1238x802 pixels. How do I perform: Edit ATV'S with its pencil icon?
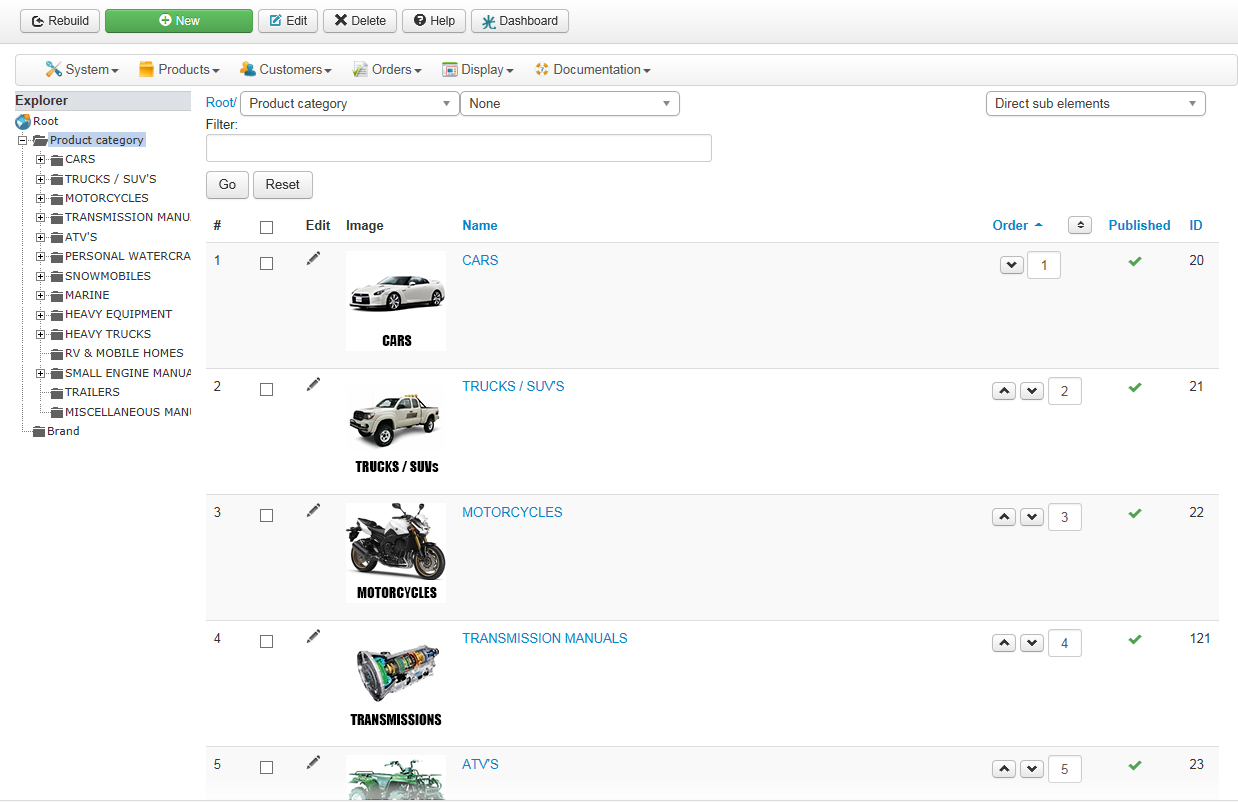314,762
